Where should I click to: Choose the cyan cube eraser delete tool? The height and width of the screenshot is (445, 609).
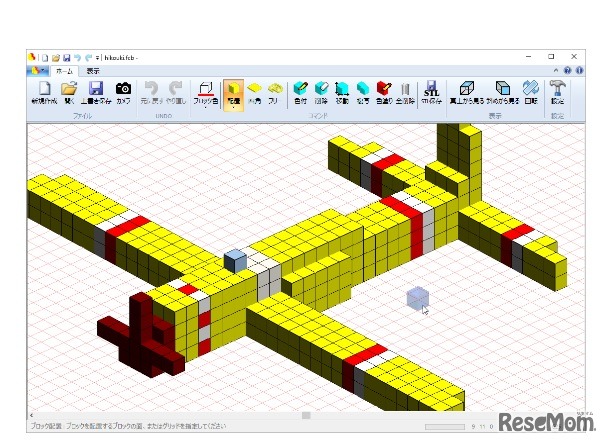(x=321, y=93)
